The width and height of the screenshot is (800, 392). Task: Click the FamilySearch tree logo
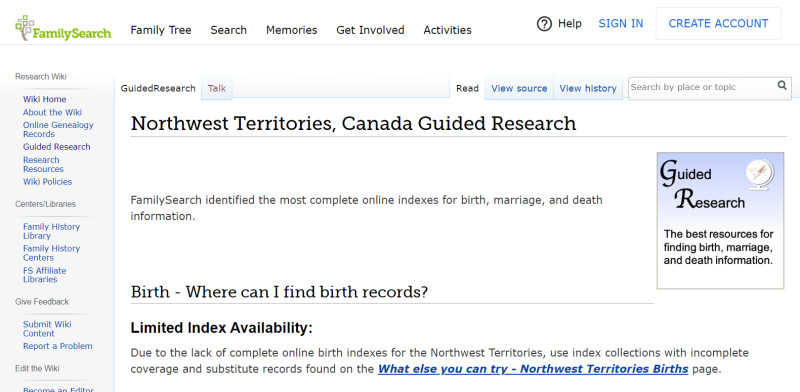(x=63, y=28)
